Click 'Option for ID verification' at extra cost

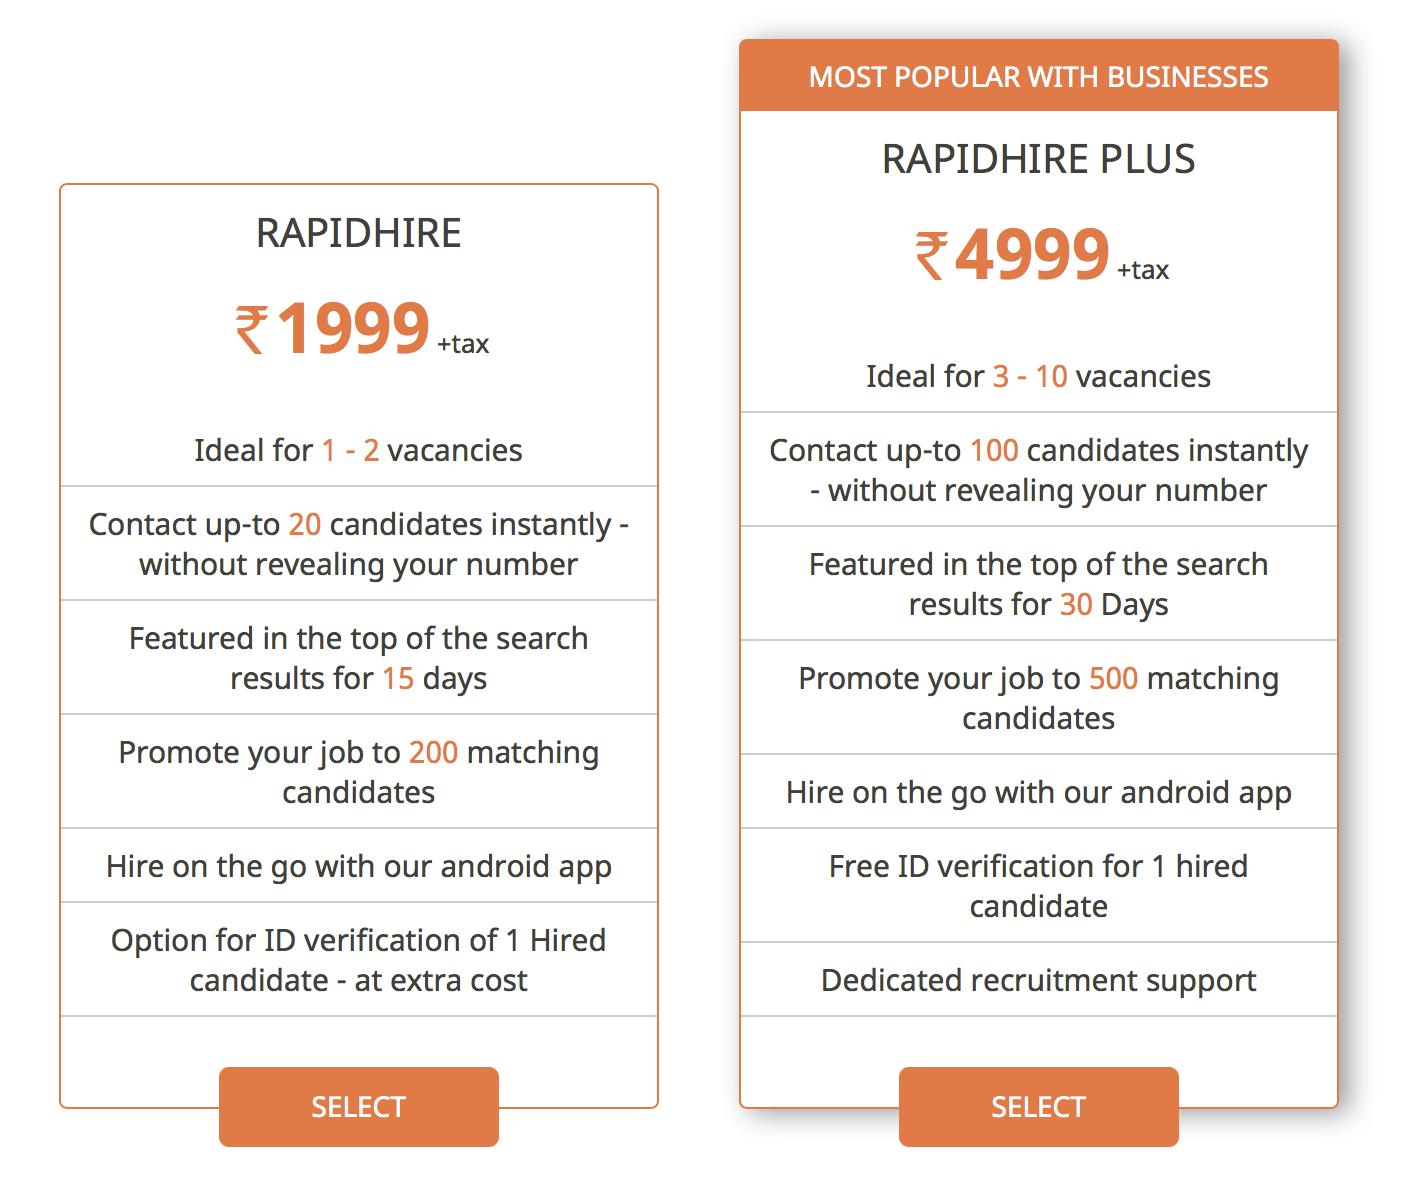[358, 960]
